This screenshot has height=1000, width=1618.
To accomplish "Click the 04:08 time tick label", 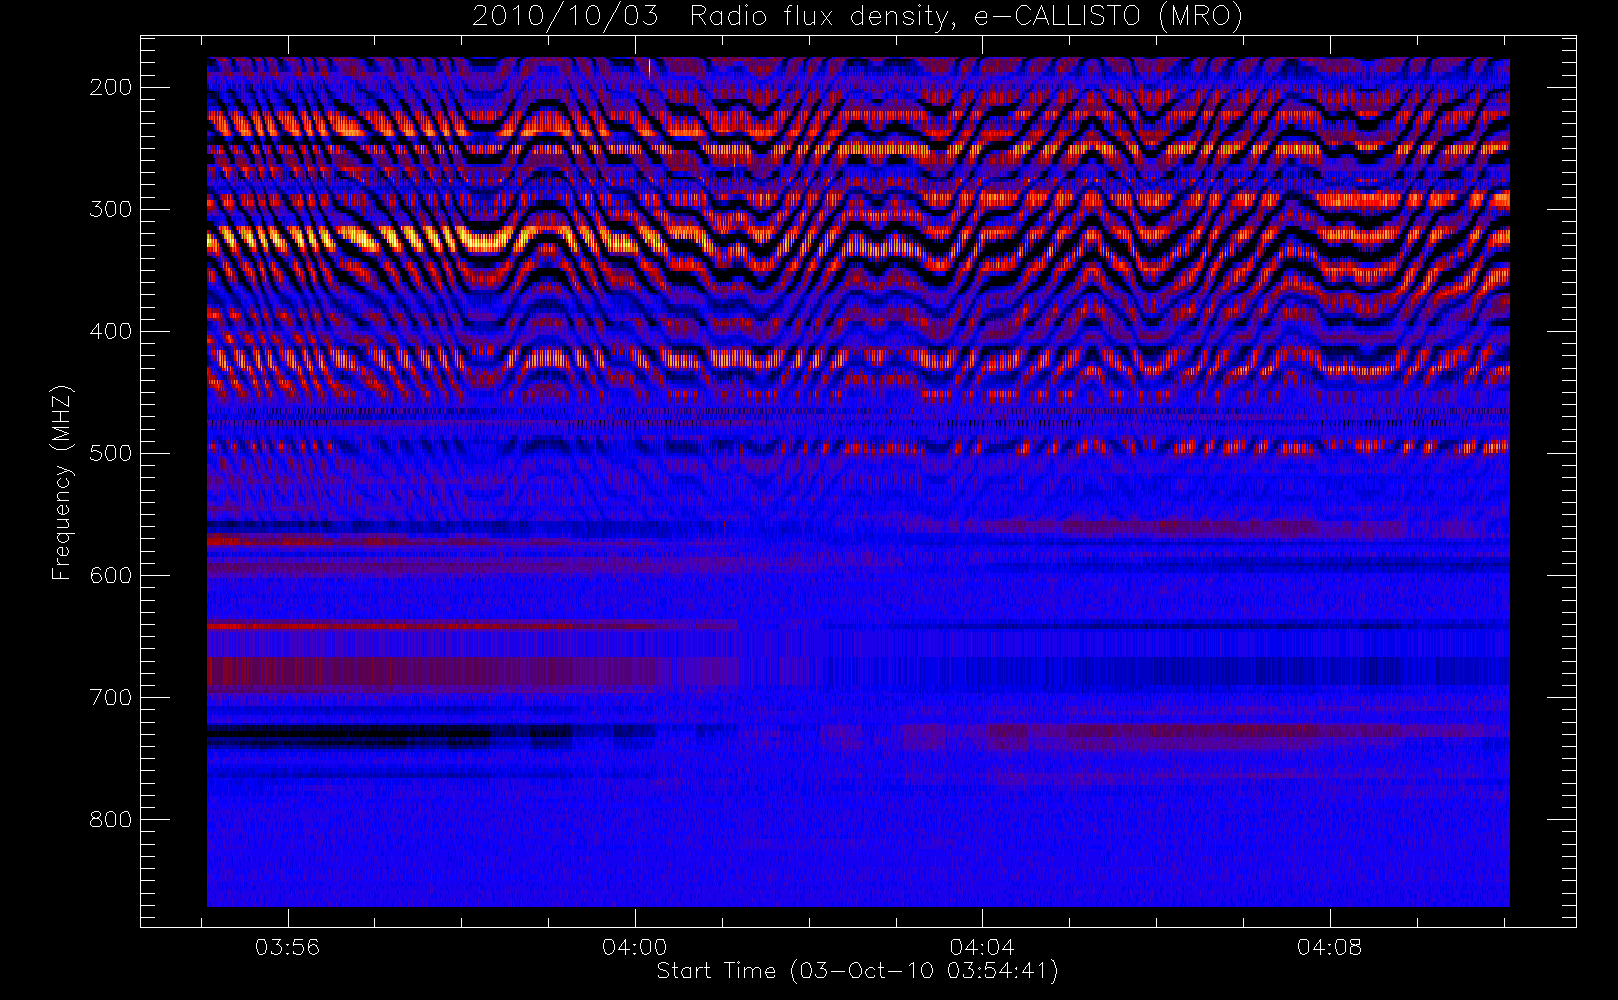I will [1330, 946].
